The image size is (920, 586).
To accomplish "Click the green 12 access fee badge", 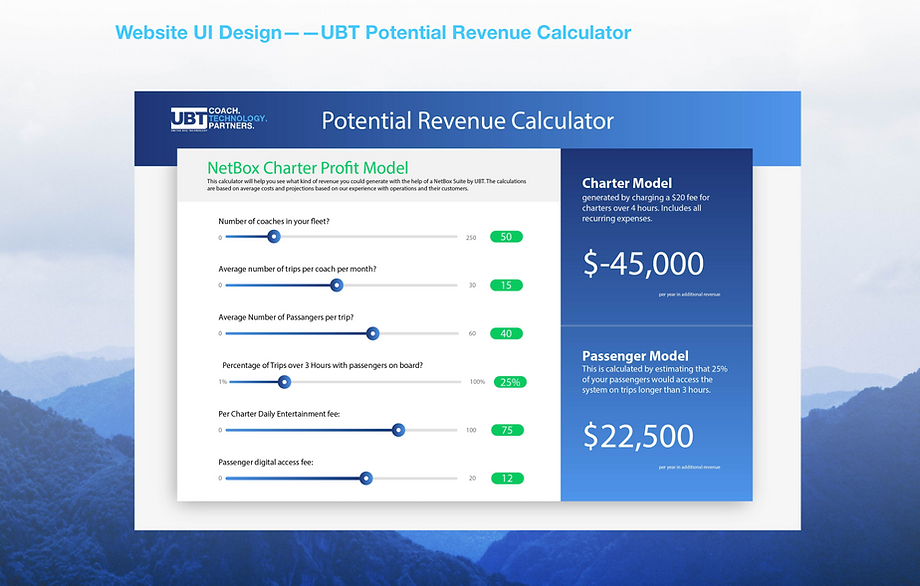I will (507, 478).
